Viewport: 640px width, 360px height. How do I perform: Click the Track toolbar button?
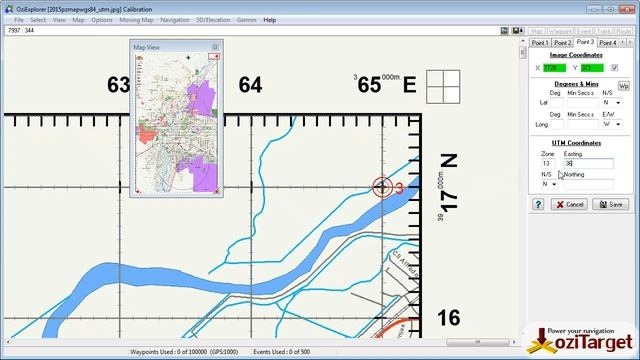coord(603,31)
